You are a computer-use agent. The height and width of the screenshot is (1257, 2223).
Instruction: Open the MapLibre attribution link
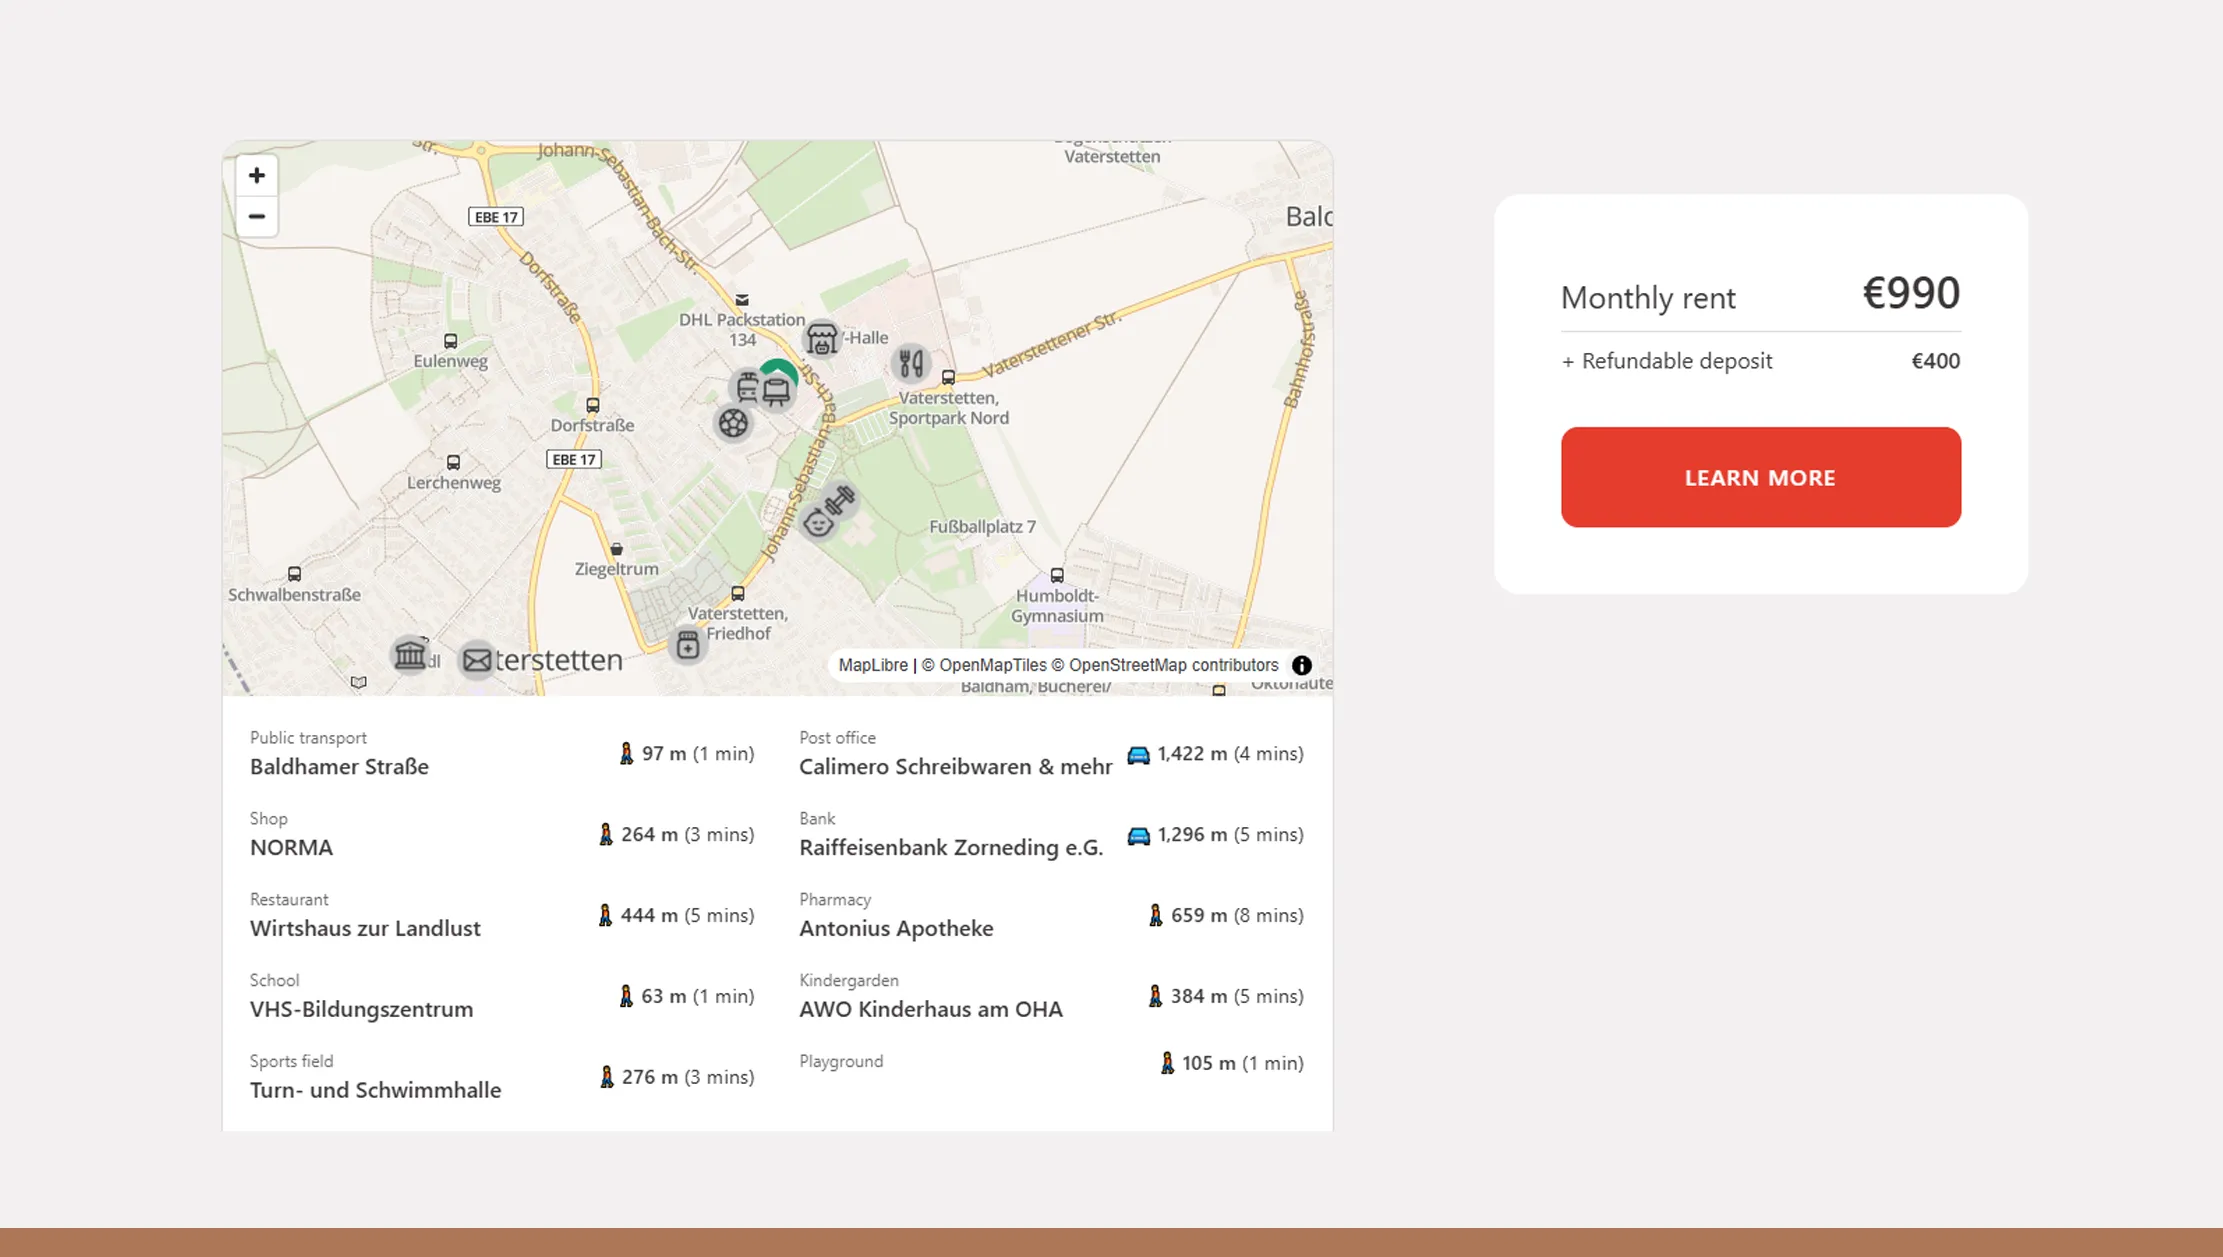click(x=872, y=665)
